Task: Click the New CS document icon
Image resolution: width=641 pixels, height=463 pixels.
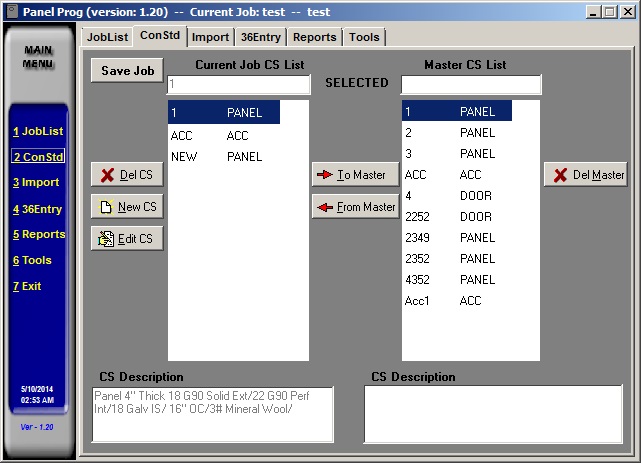Action: coord(105,207)
